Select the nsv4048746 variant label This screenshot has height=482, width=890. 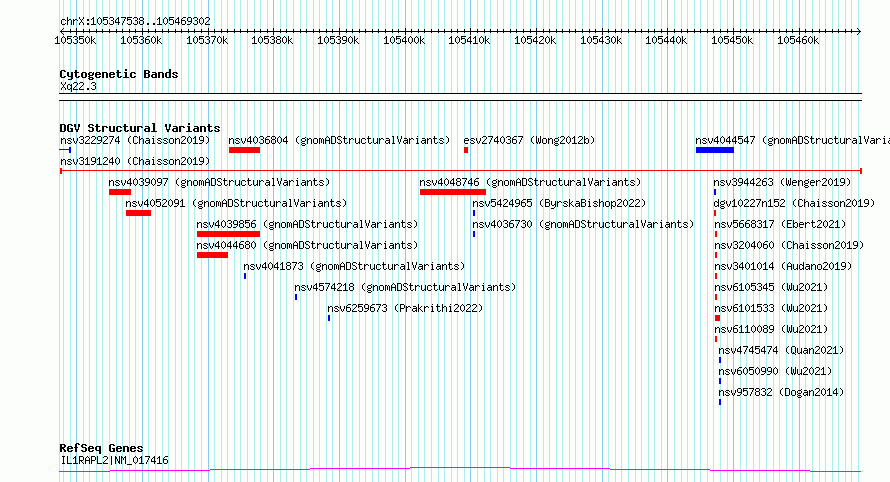(530, 182)
